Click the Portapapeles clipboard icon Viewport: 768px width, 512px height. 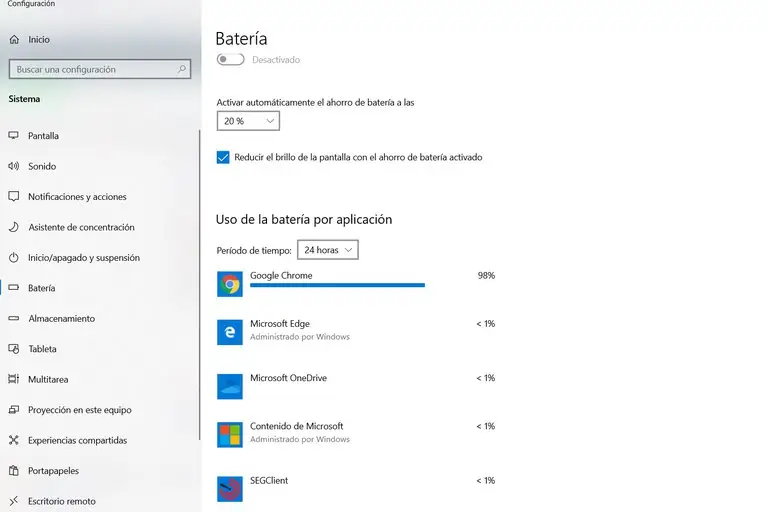pos(14,470)
